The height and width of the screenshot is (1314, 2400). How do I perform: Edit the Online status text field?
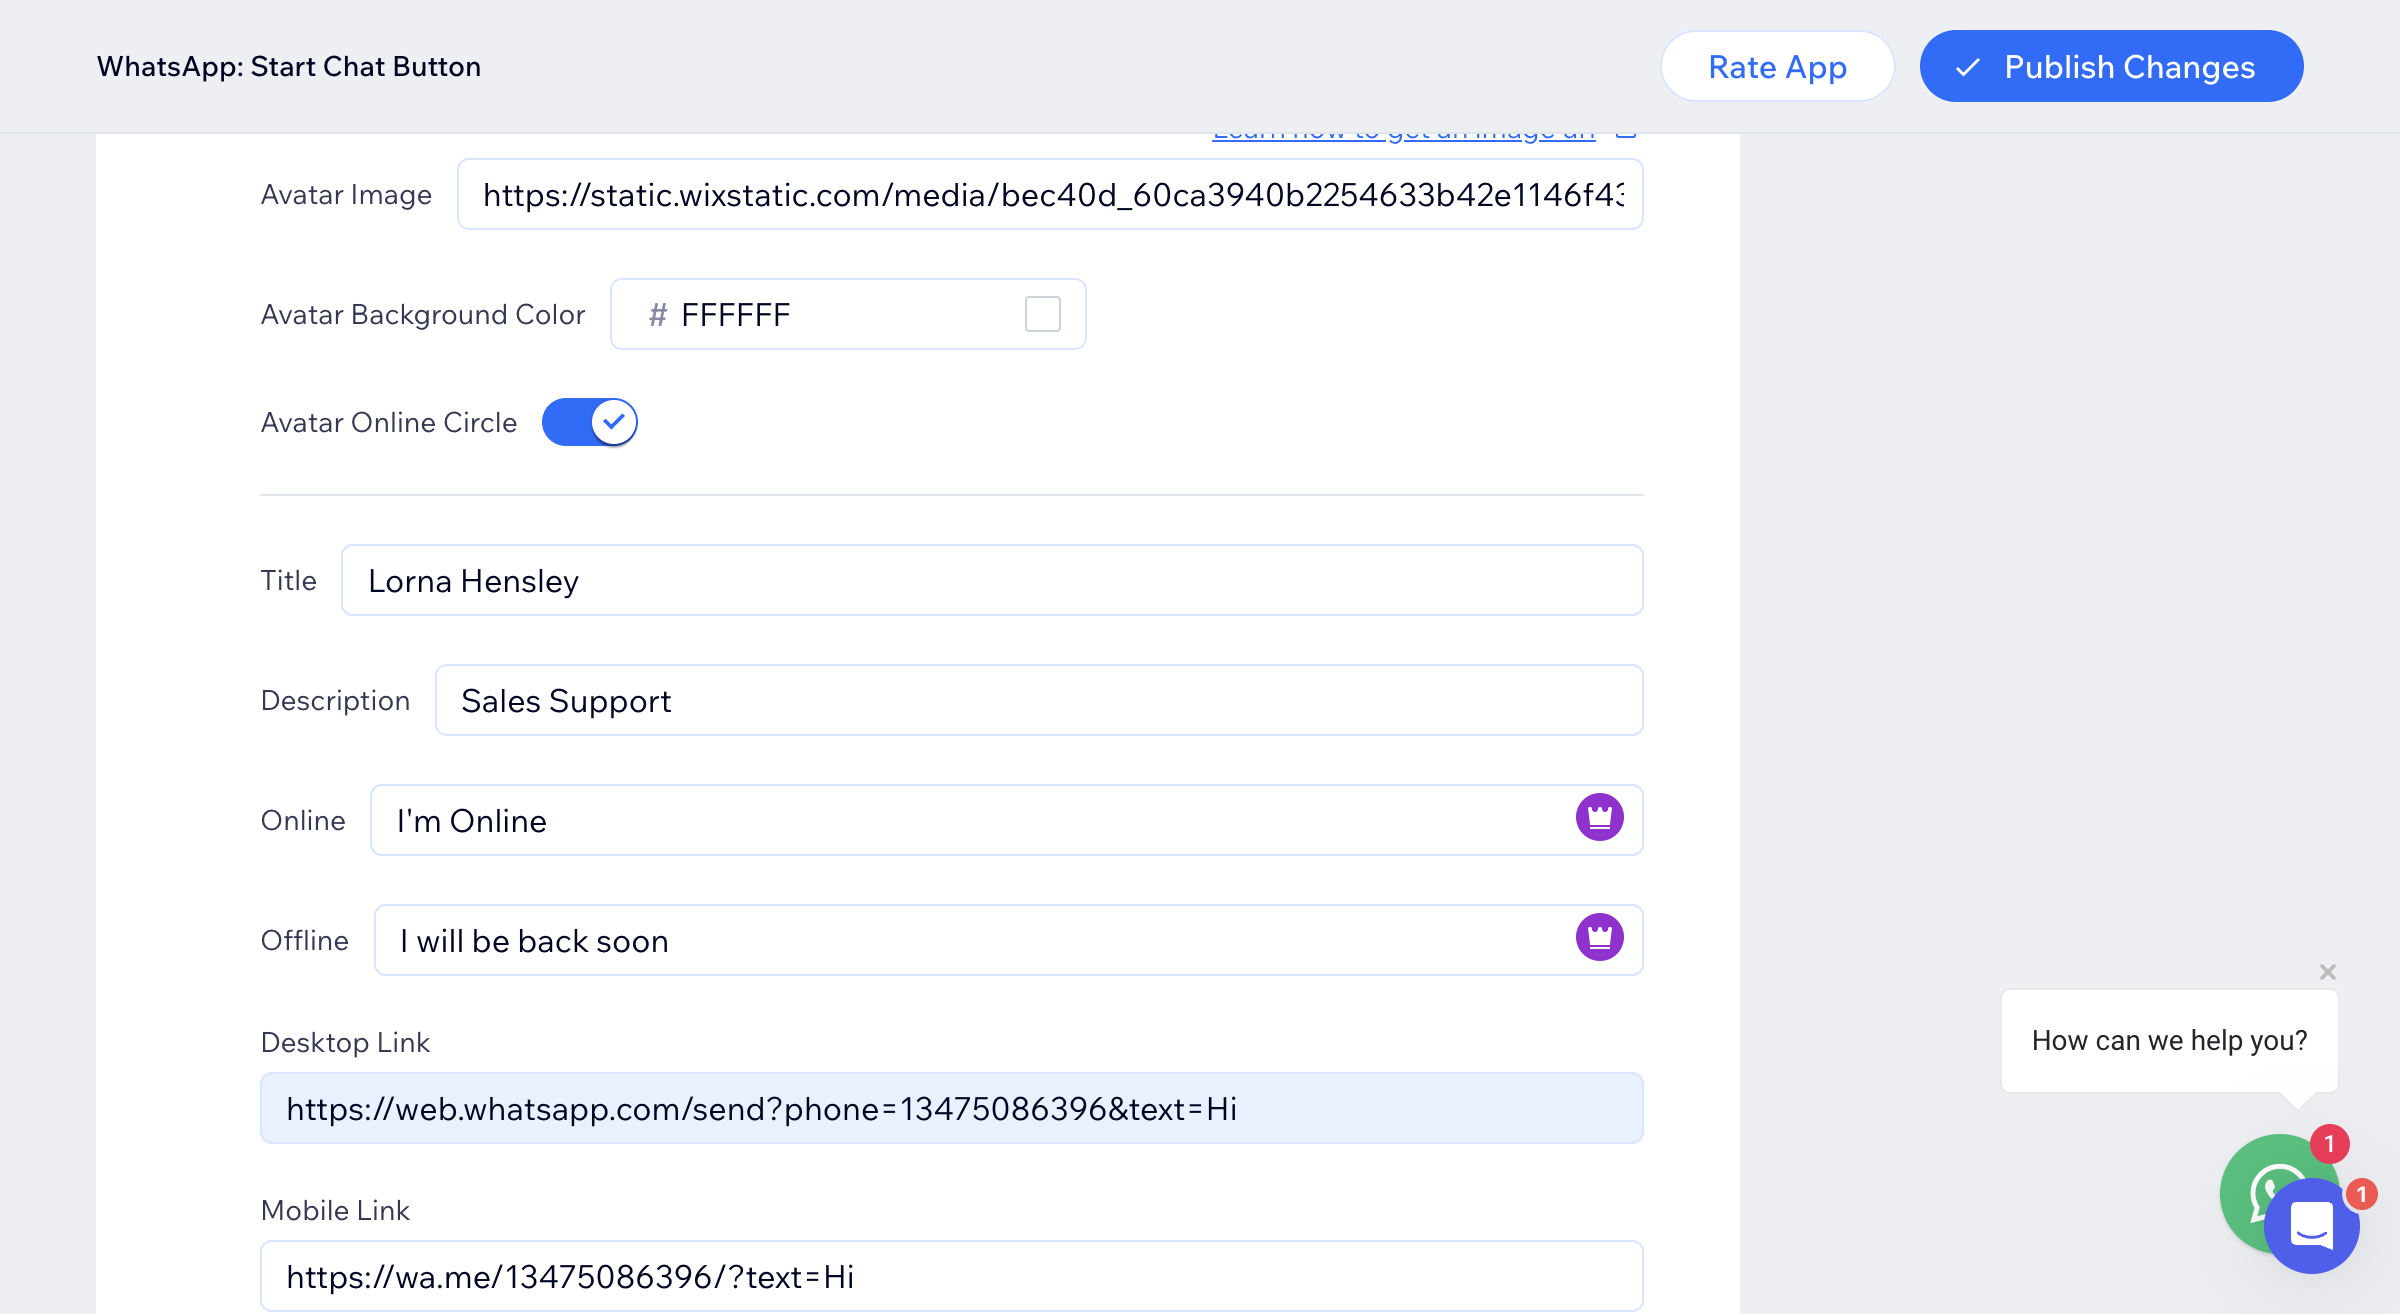tap(1006, 820)
